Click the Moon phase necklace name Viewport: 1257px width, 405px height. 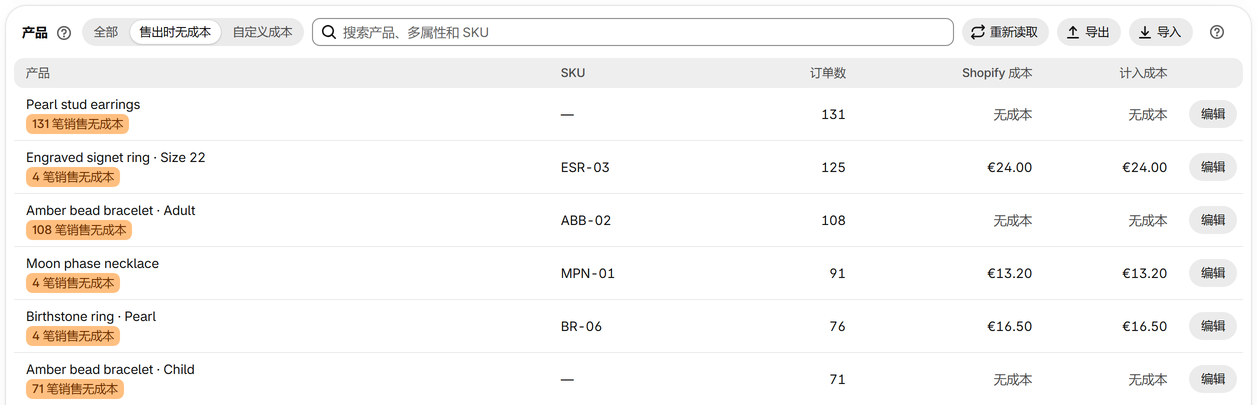[92, 263]
